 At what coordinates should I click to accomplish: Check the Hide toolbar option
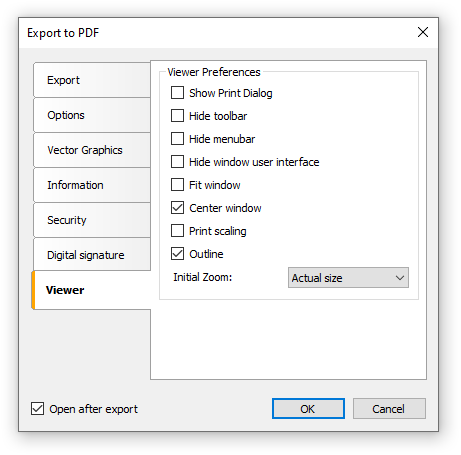[x=177, y=116]
